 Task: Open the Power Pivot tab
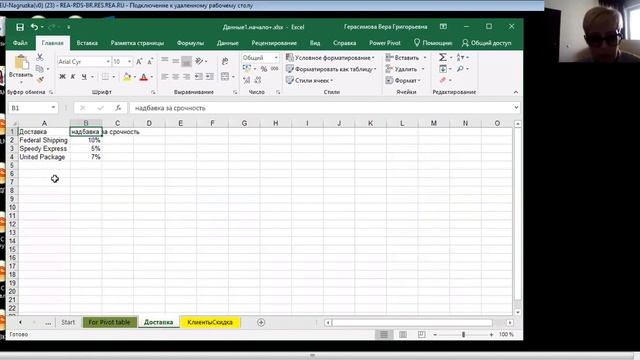point(385,43)
